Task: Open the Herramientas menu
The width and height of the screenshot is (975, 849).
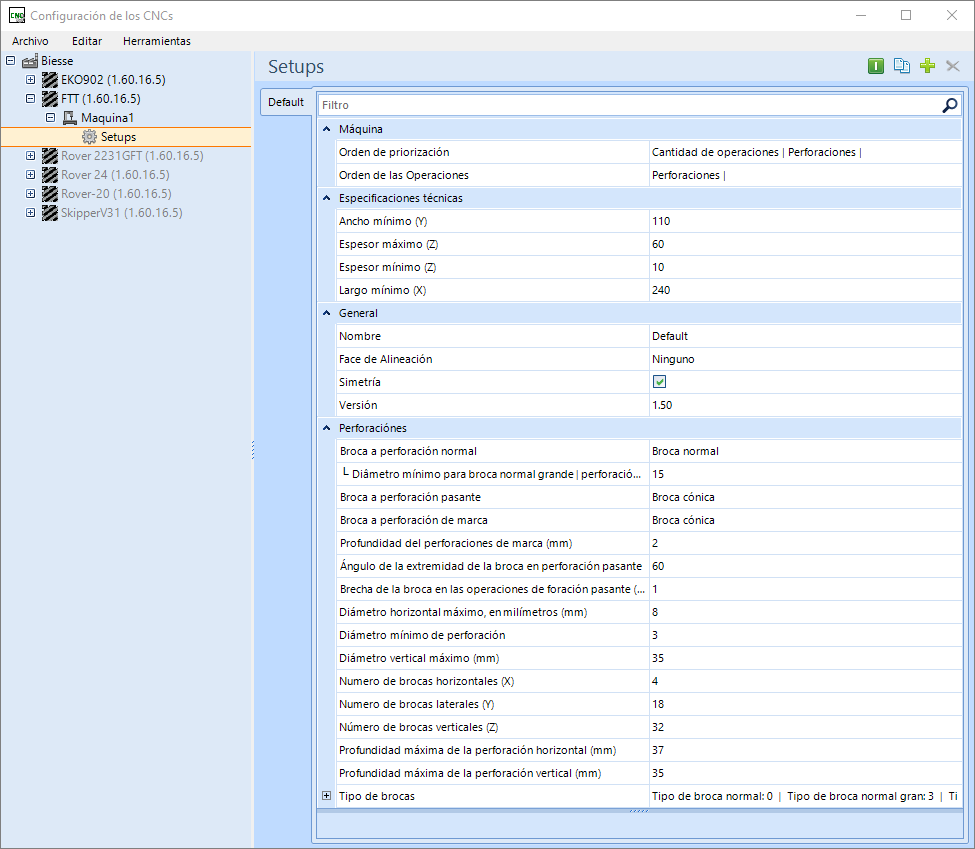Action: click(x=157, y=41)
